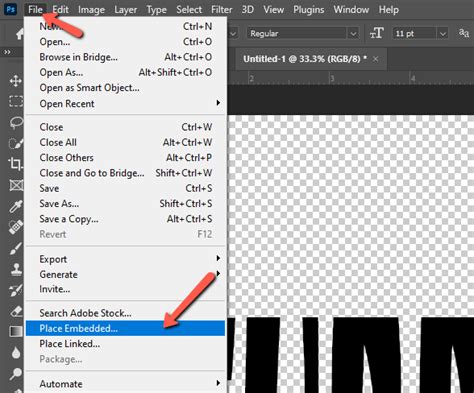Image resolution: width=474 pixels, height=393 pixels.
Task: Select the Blur tool
Action: [16, 353]
